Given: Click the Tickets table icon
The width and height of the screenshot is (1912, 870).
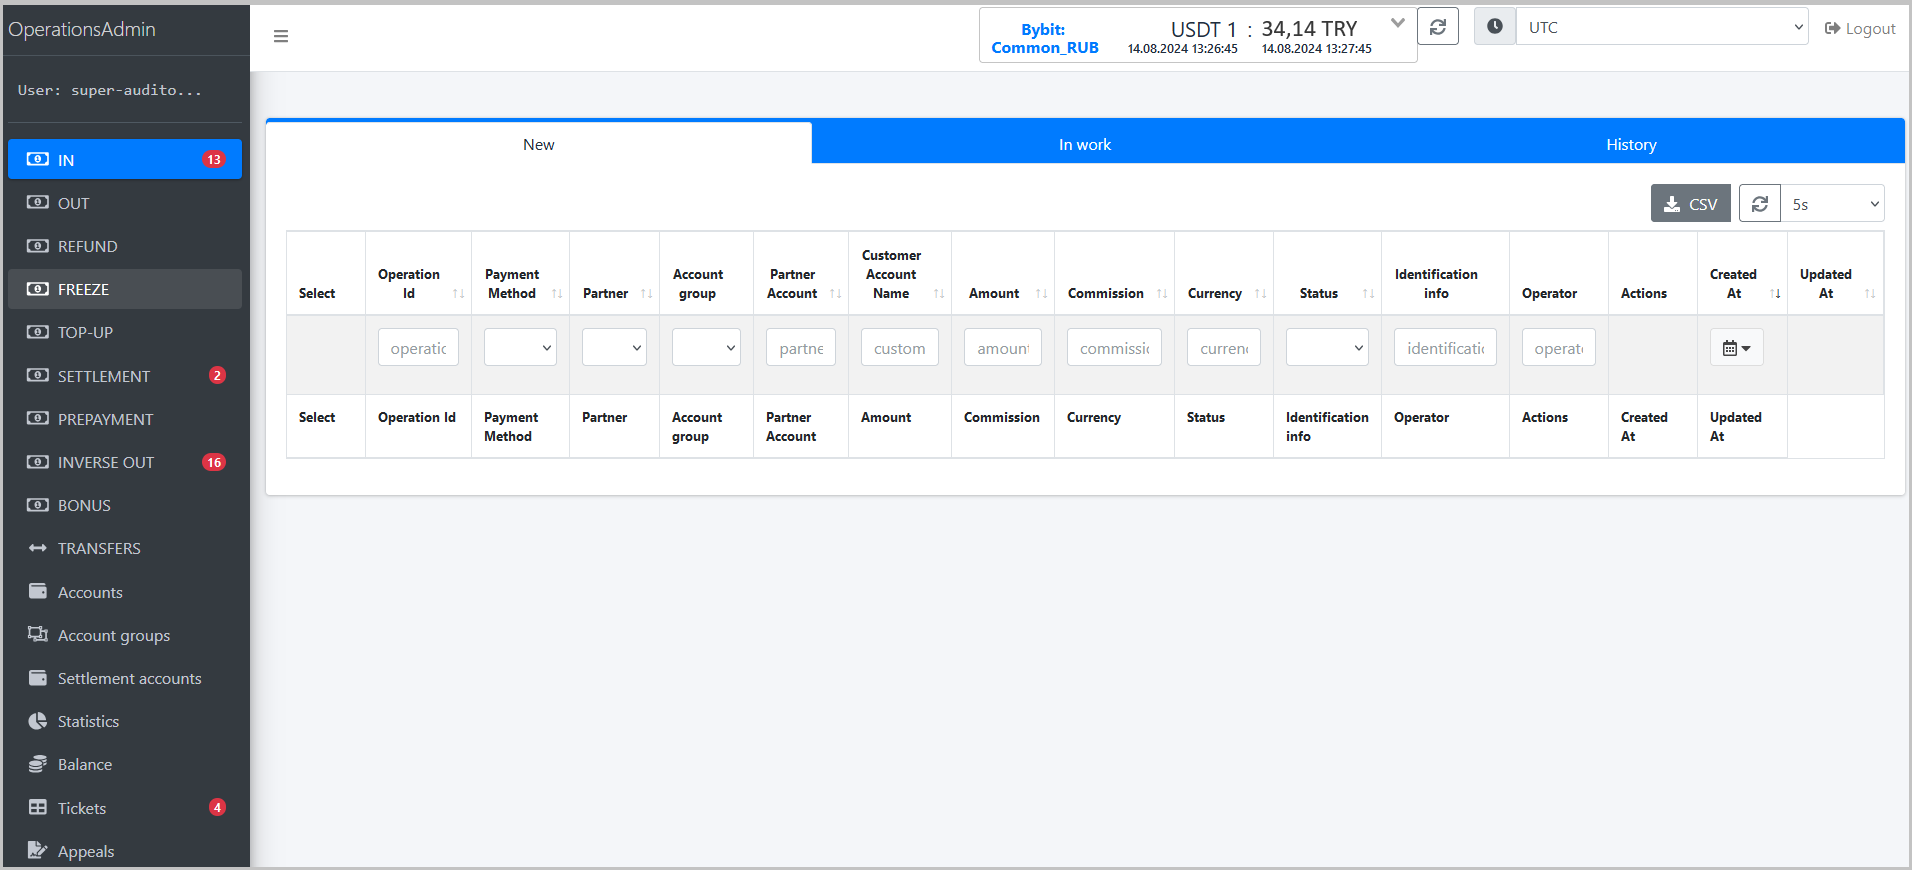Looking at the screenshot, I should (x=38, y=807).
